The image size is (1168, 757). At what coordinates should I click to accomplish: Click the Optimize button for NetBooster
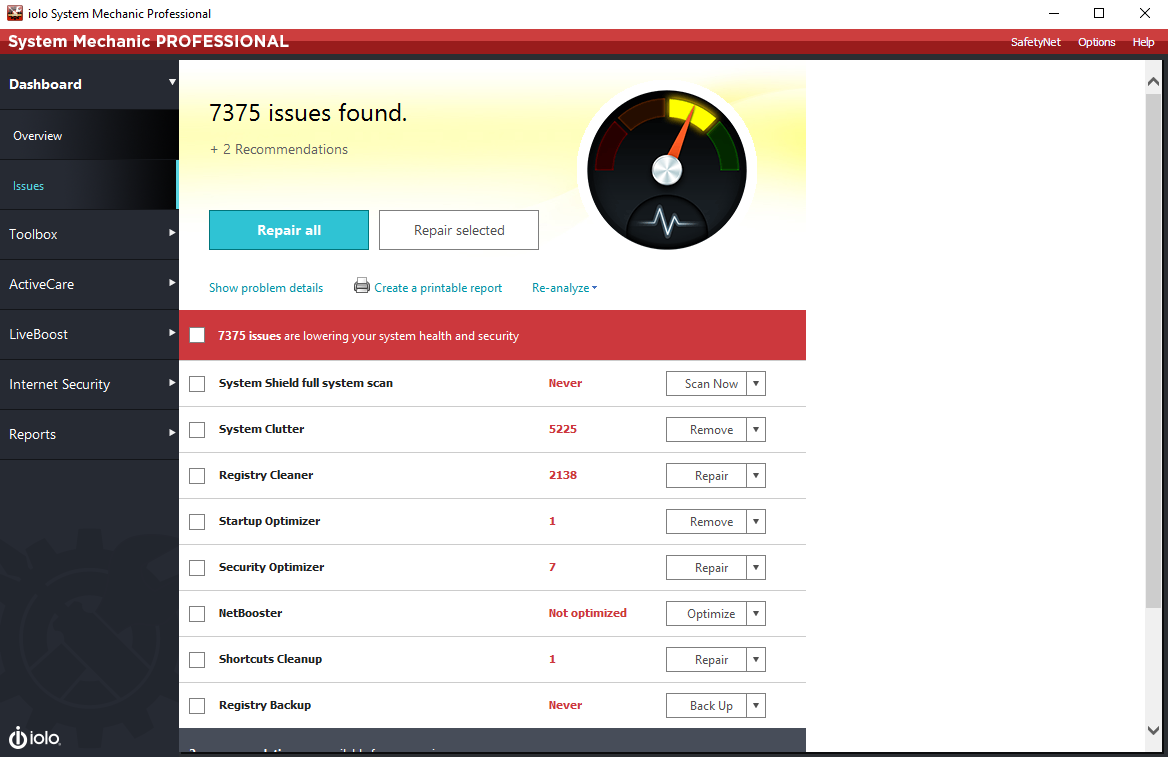coord(706,614)
